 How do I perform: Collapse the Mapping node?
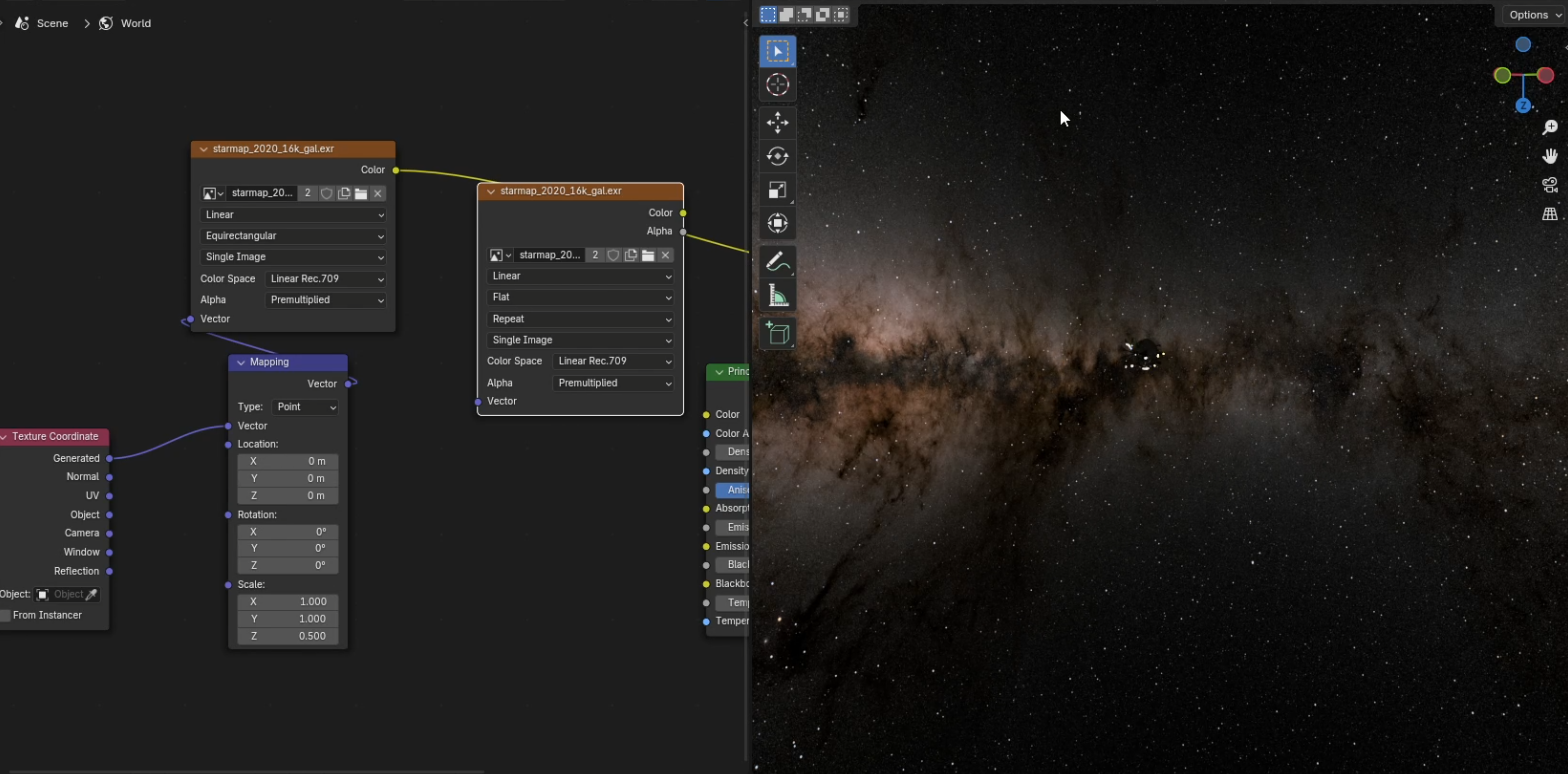click(241, 362)
